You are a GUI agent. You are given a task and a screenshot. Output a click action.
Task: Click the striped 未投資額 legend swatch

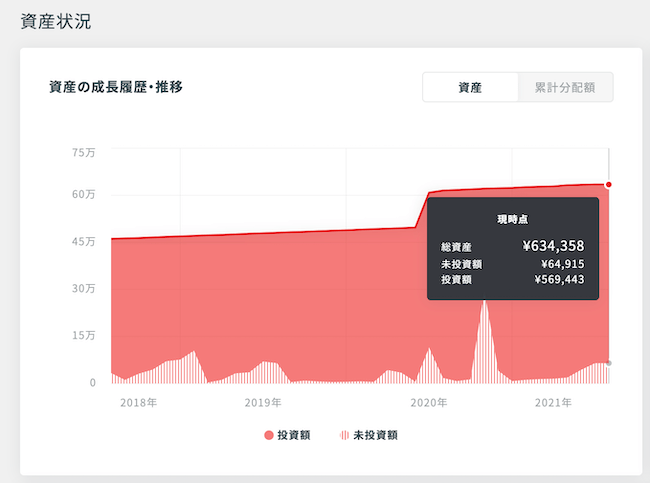click(344, 435)
